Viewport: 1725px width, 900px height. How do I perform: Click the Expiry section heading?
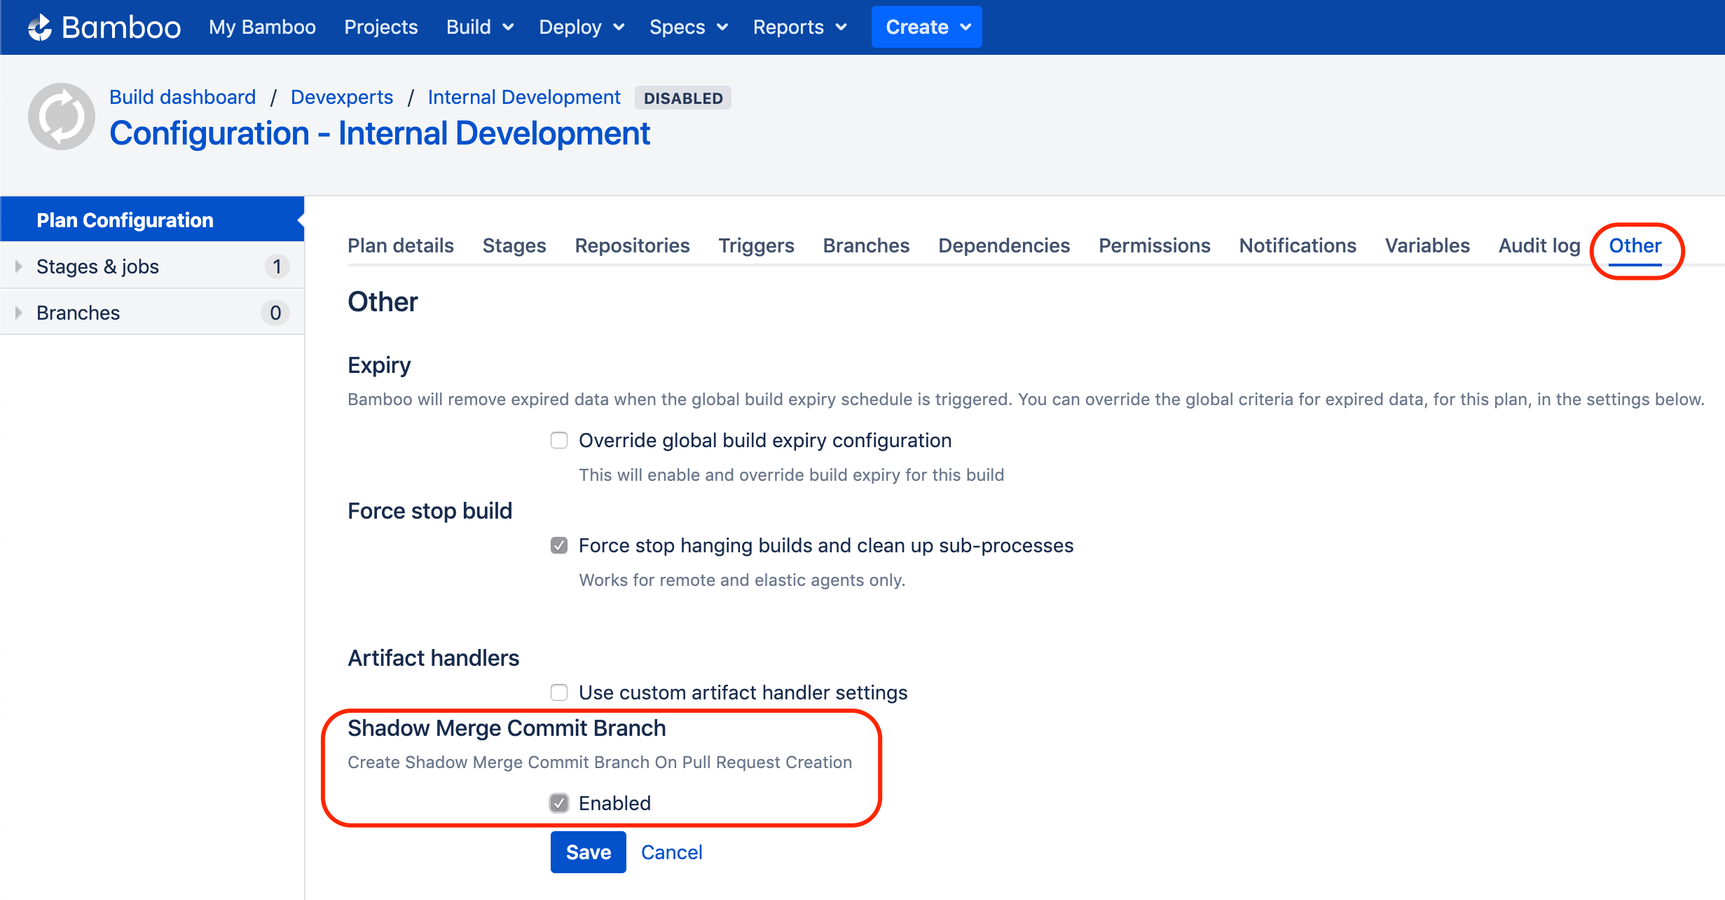point(379,365)
